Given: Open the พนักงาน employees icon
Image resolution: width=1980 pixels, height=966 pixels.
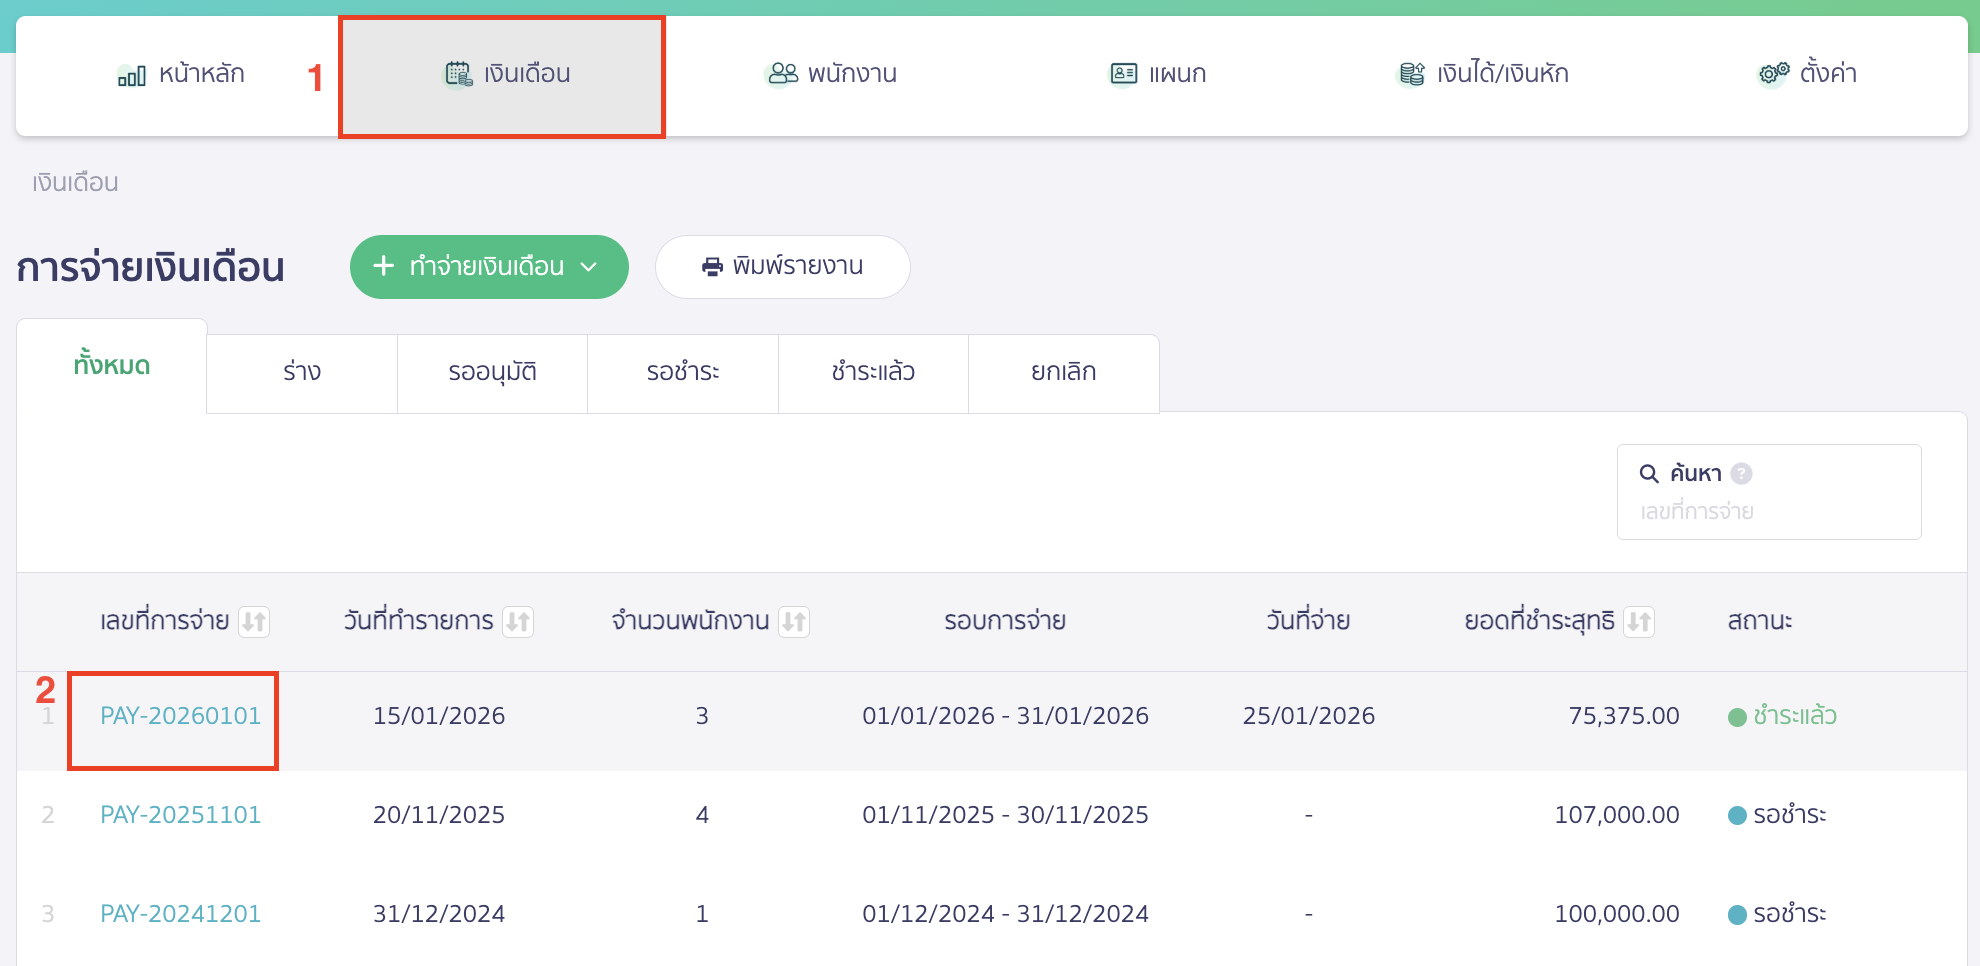Looking at the screenshot, I should click(781, 73).
